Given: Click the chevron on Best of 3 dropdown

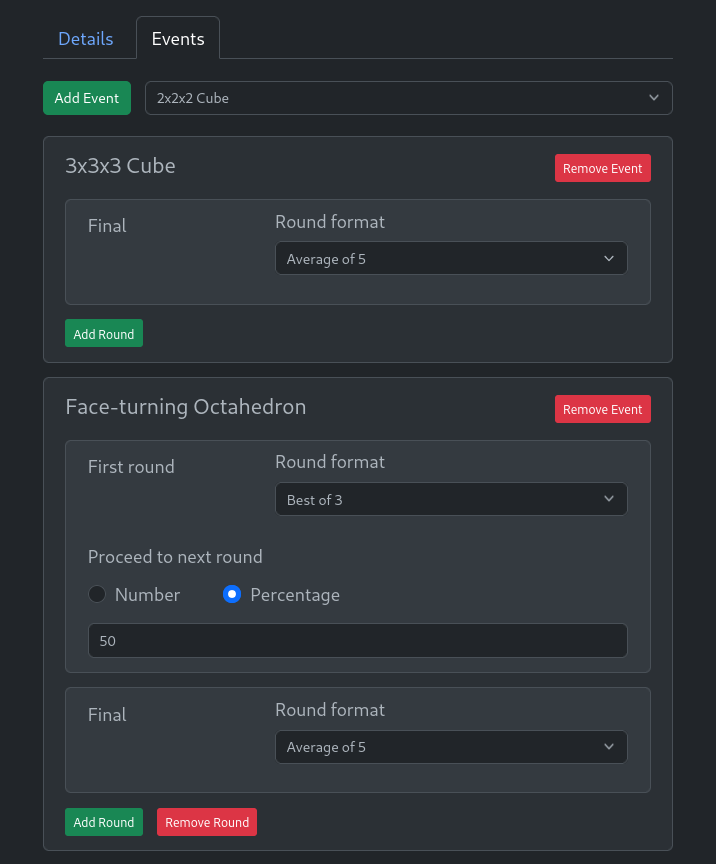Looking at the screenshot, I should tap(609, 499).
